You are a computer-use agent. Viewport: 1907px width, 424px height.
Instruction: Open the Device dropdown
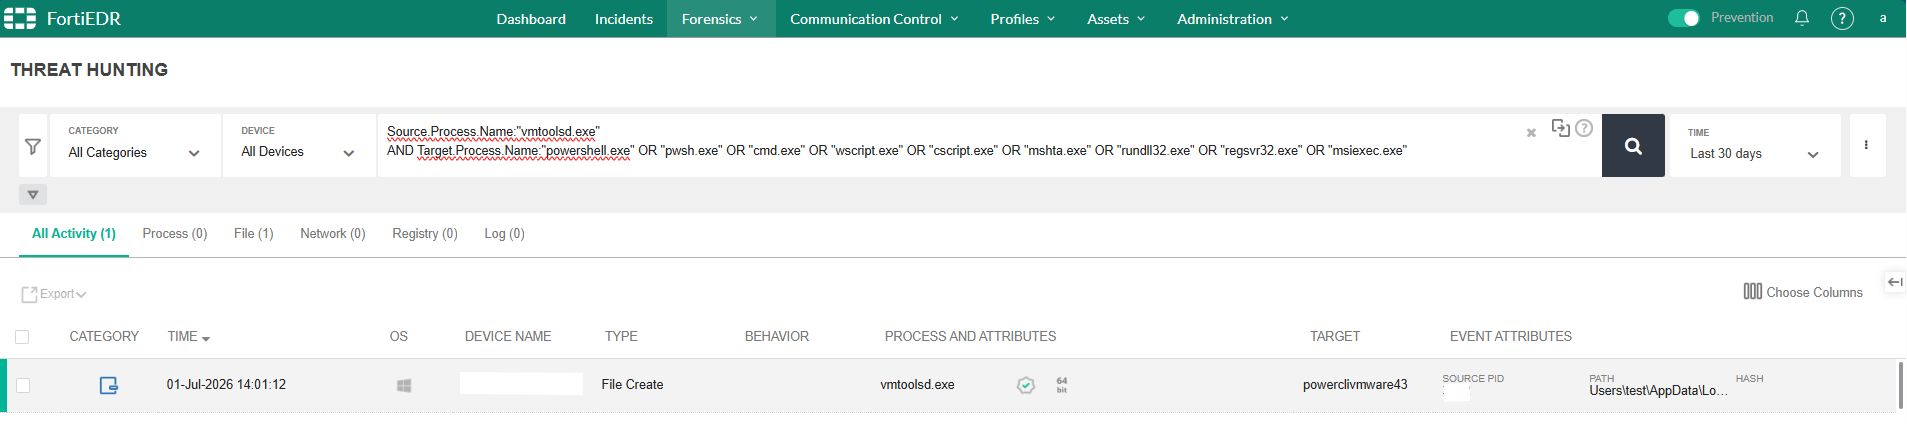click(x=299, y=145)
